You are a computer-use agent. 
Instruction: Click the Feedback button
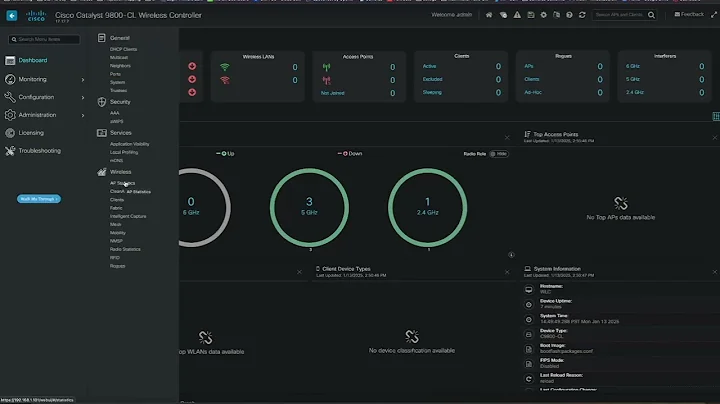coord(689,15)
